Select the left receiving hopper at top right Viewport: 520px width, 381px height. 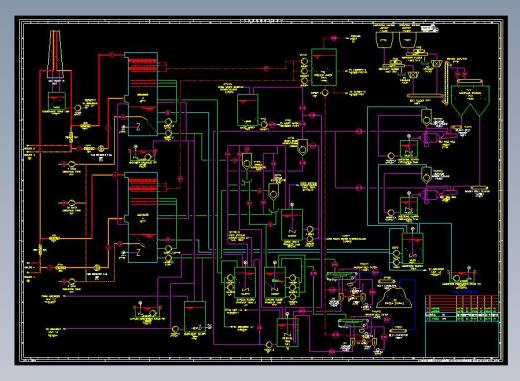384,40
